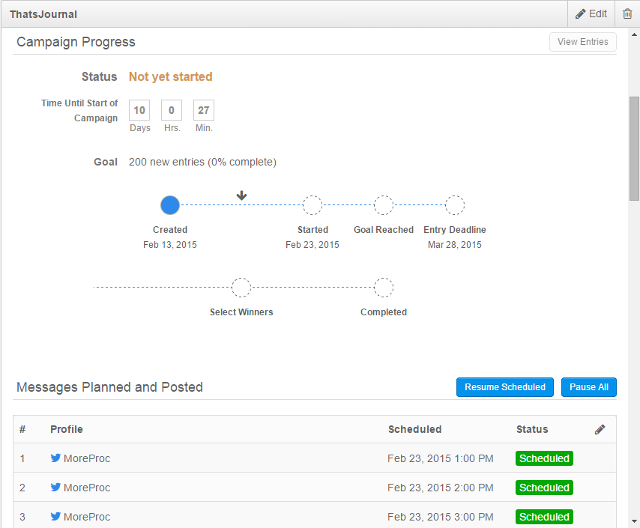
Task: Click the down arrow progress marker
Action: (241, 195)
